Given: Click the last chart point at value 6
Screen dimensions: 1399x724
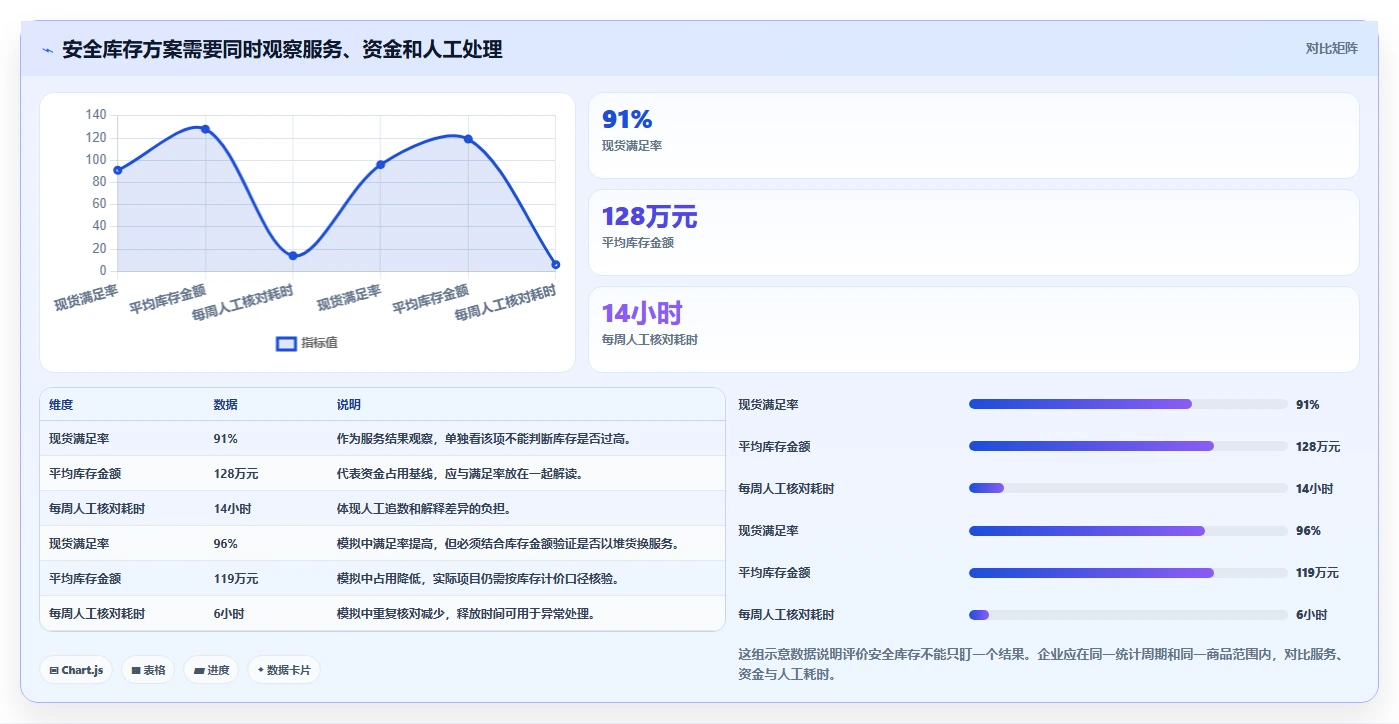Looking at the screenshot, I should click(x=555, y=264).
